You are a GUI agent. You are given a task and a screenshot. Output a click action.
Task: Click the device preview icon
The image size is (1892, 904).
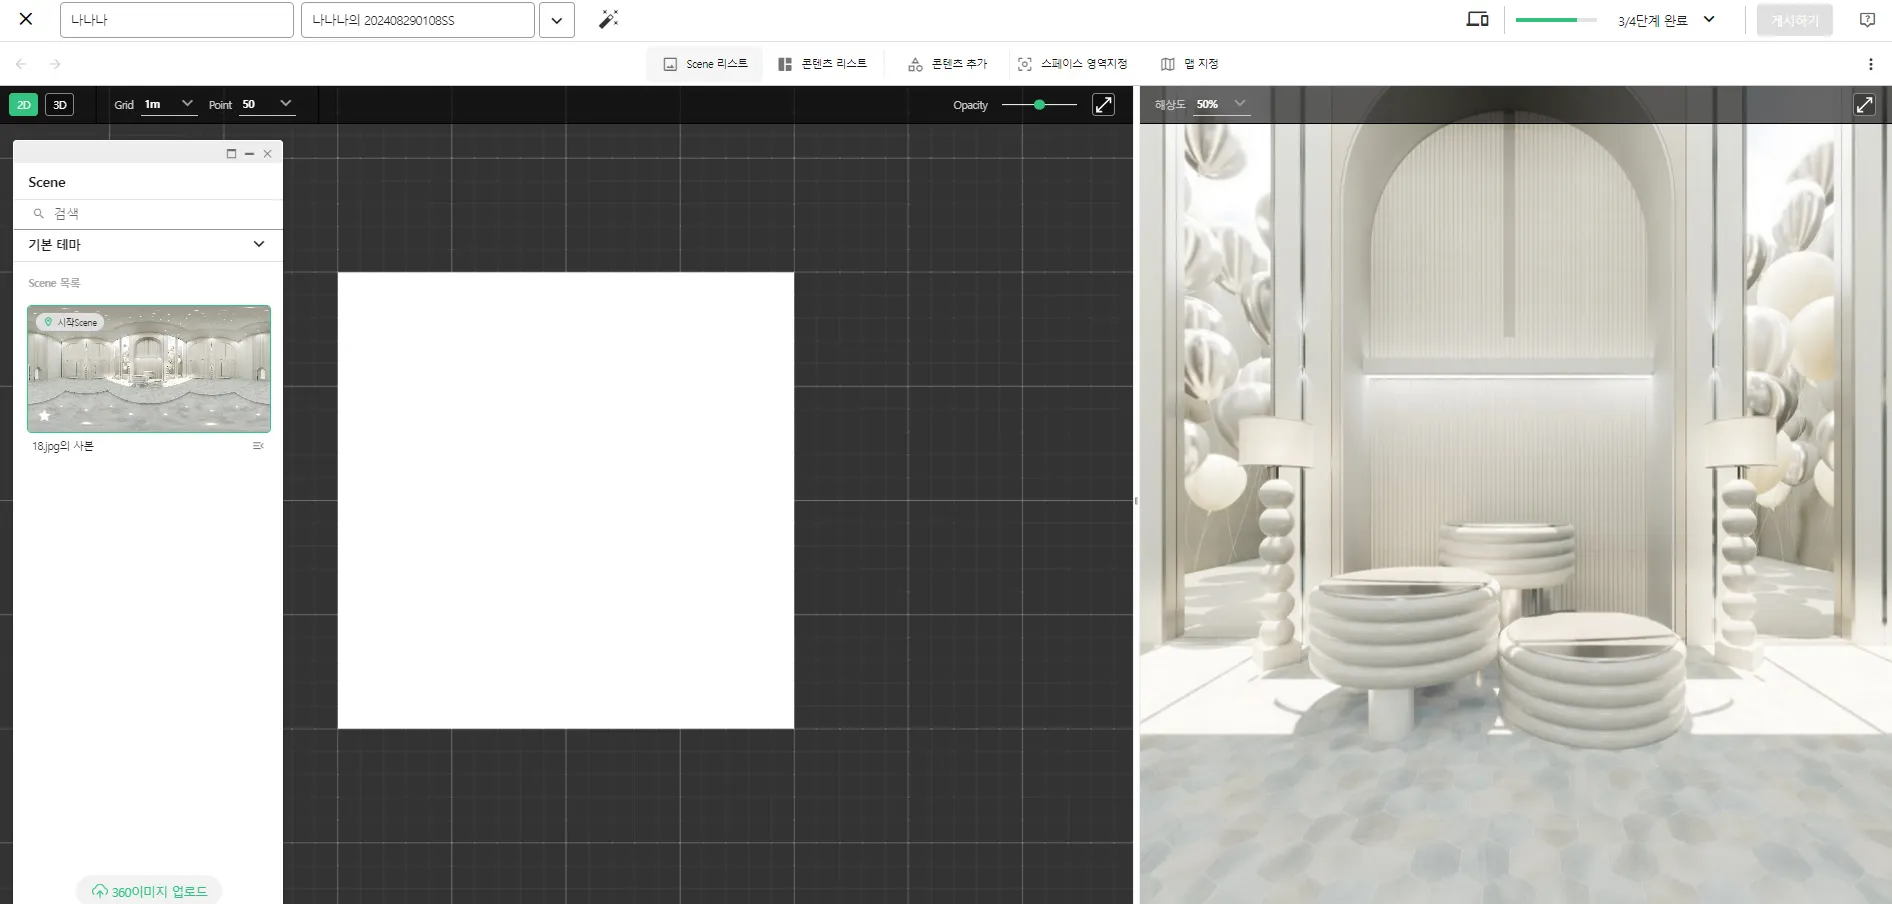tap(1477, 19)
